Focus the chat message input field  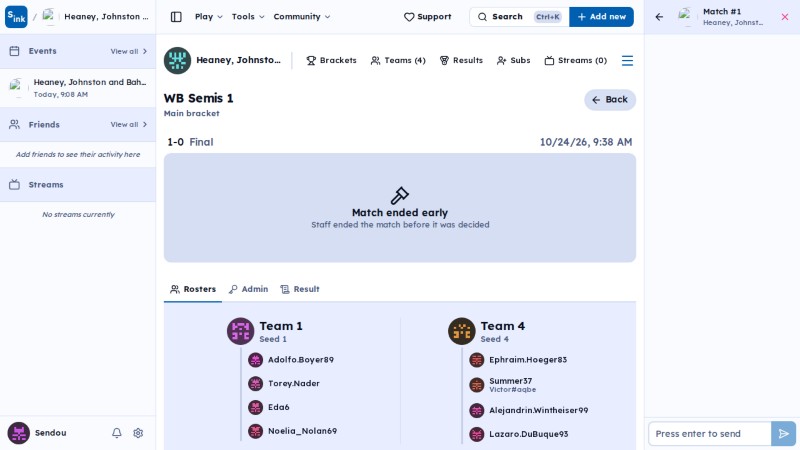[x=710, y=434]
